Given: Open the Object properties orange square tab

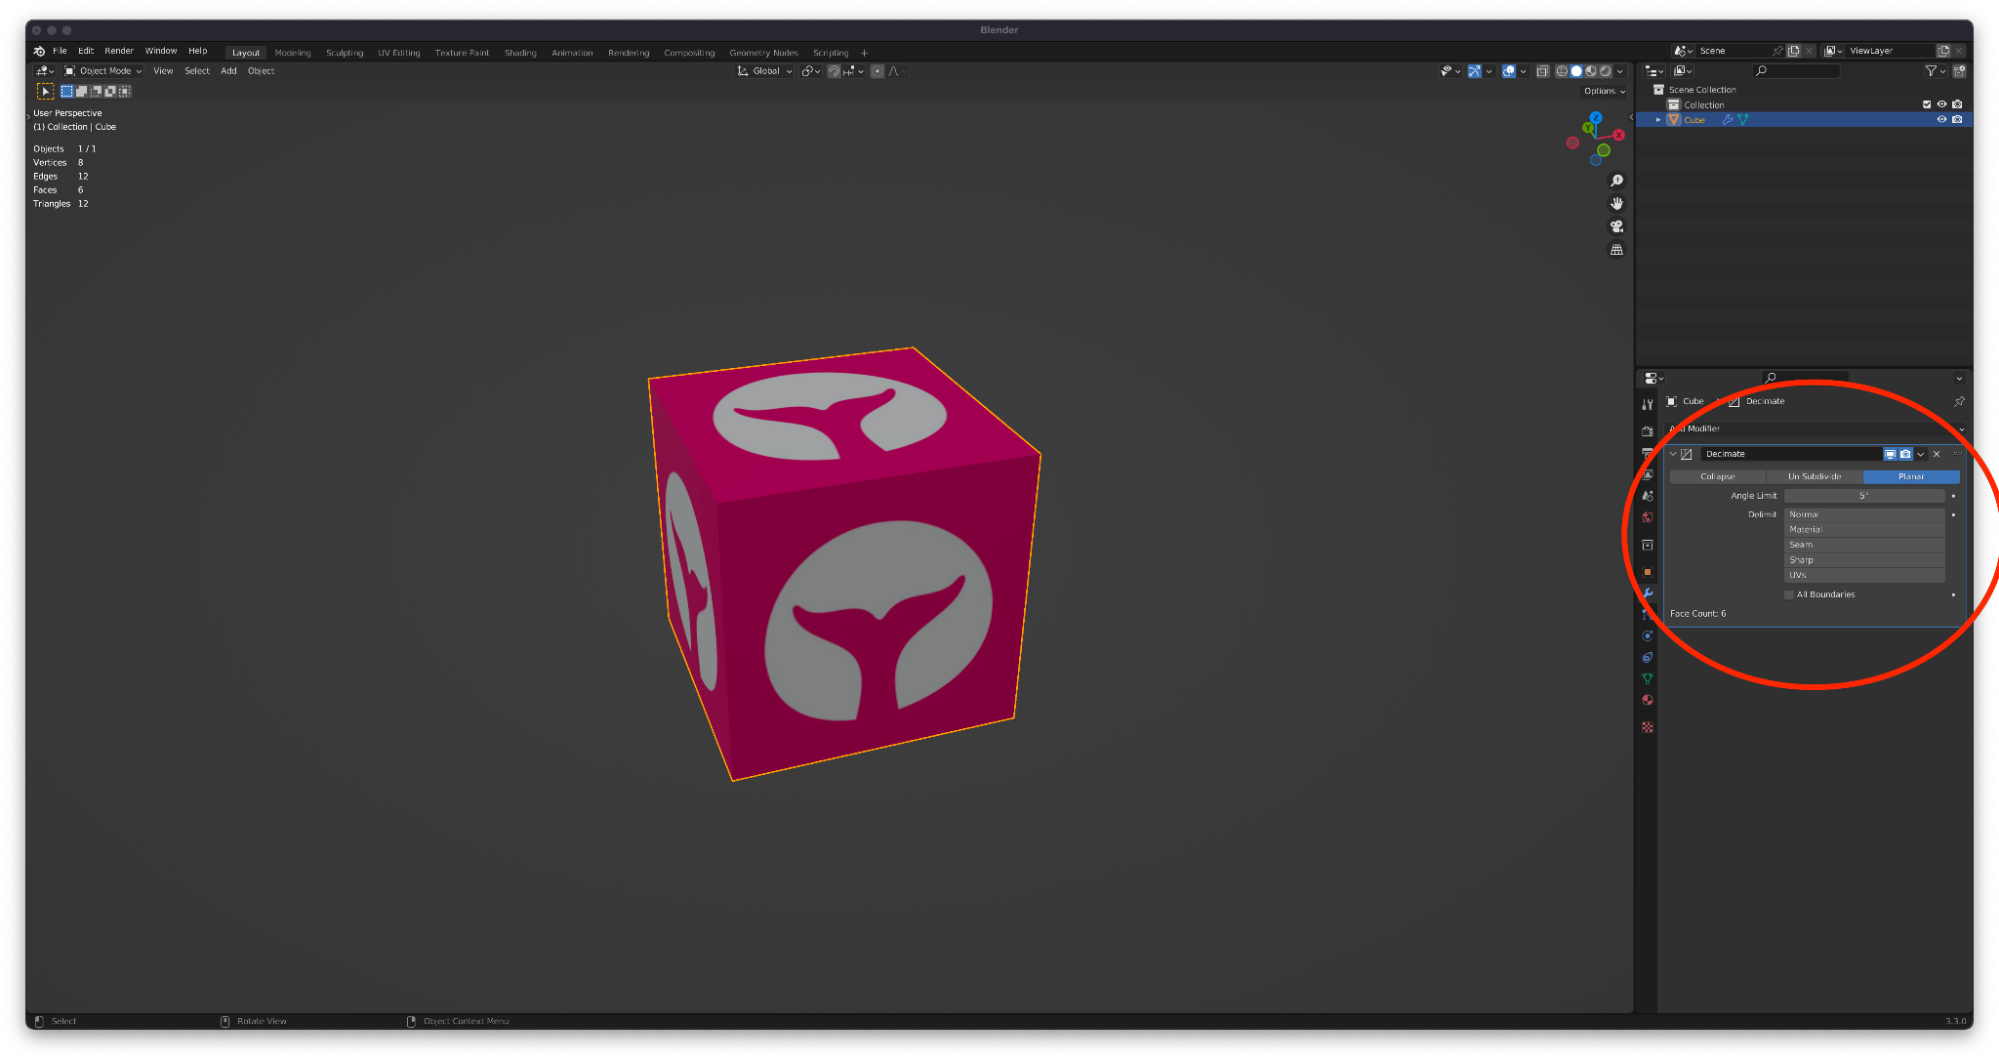Looking at the screenshot, I should coord(1647,572).
